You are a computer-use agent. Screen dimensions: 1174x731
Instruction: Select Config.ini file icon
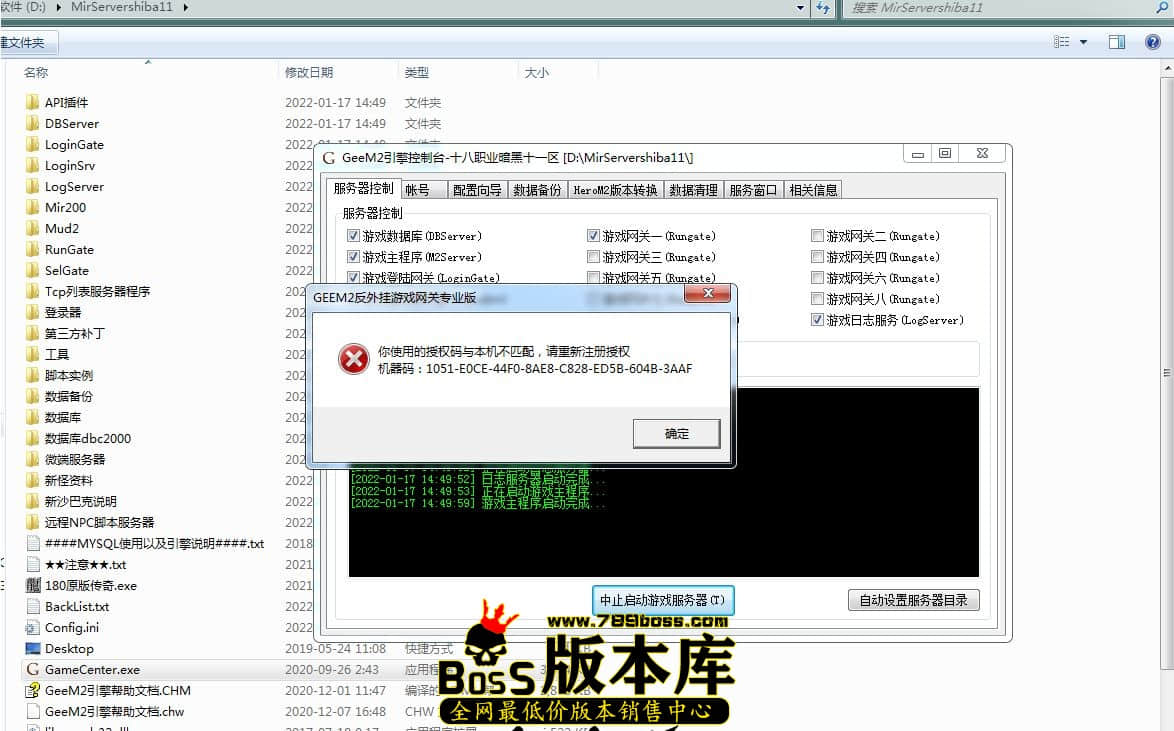click(x=32, y=627)
